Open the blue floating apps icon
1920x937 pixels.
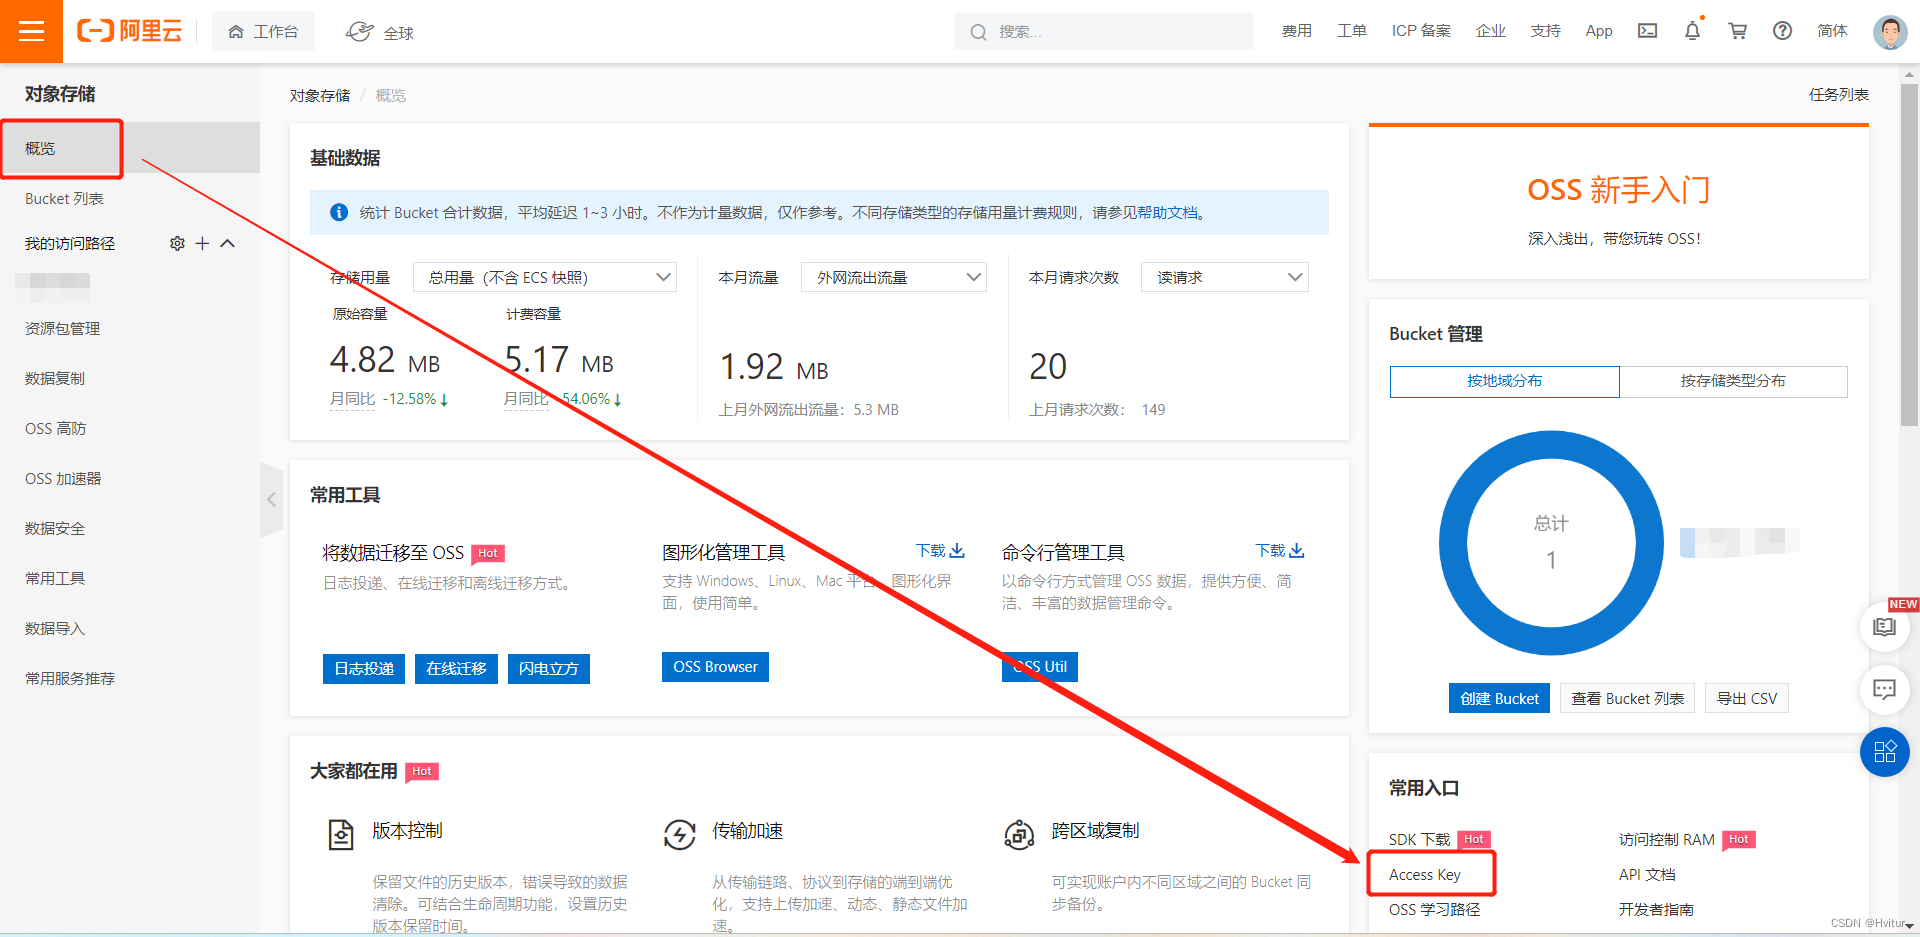coord(1884,752)
